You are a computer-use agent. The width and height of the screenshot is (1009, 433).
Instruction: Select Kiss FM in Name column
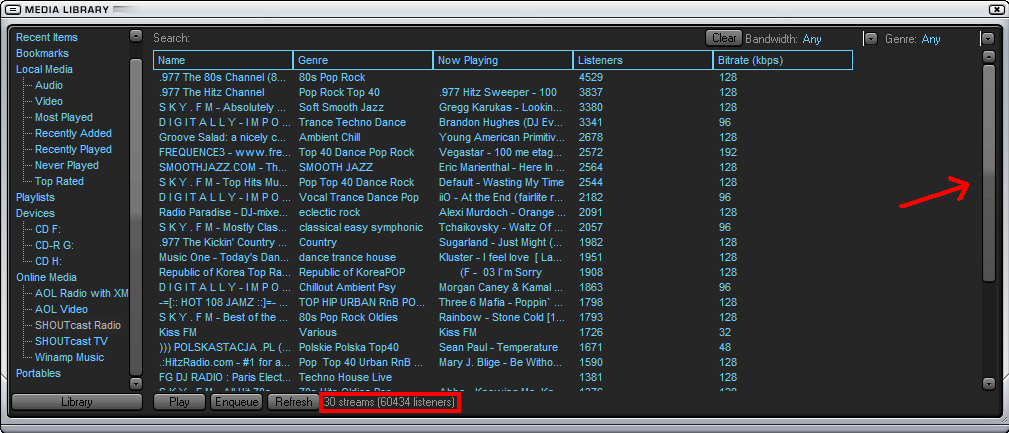(x=178, y=333)
